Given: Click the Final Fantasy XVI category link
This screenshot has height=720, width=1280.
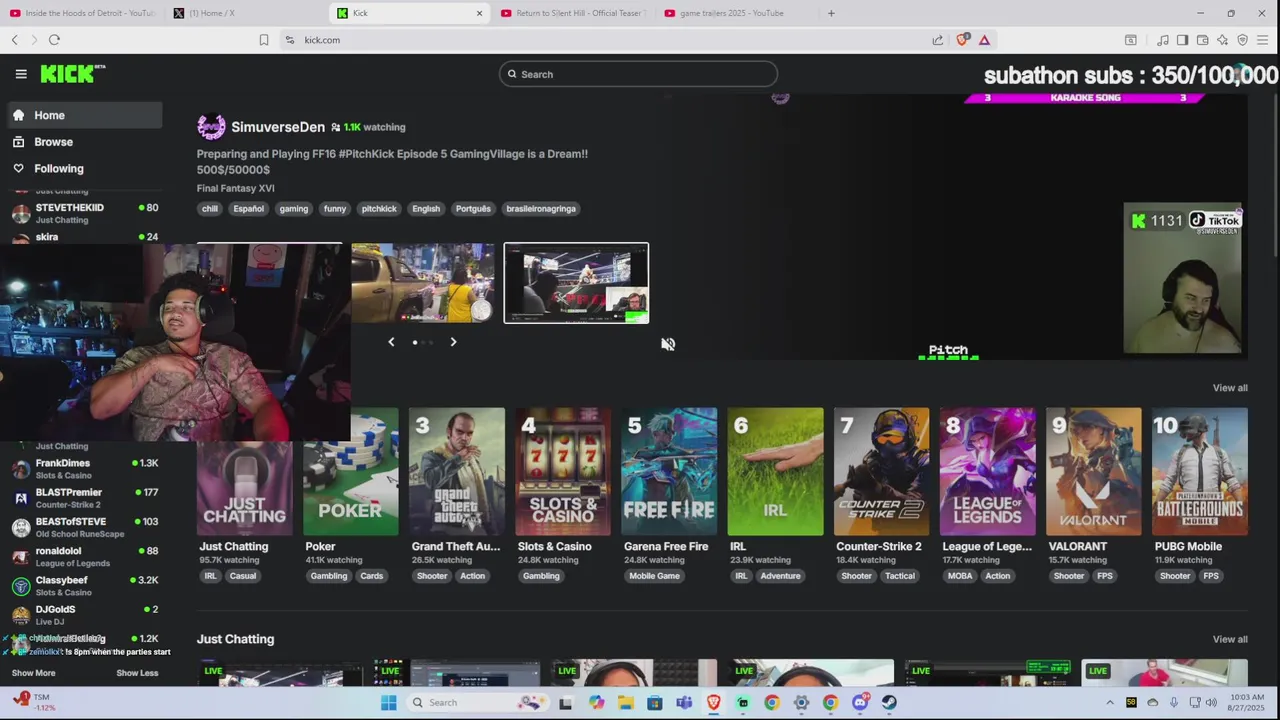Looking at the screenshot, I should pos(235,188).
